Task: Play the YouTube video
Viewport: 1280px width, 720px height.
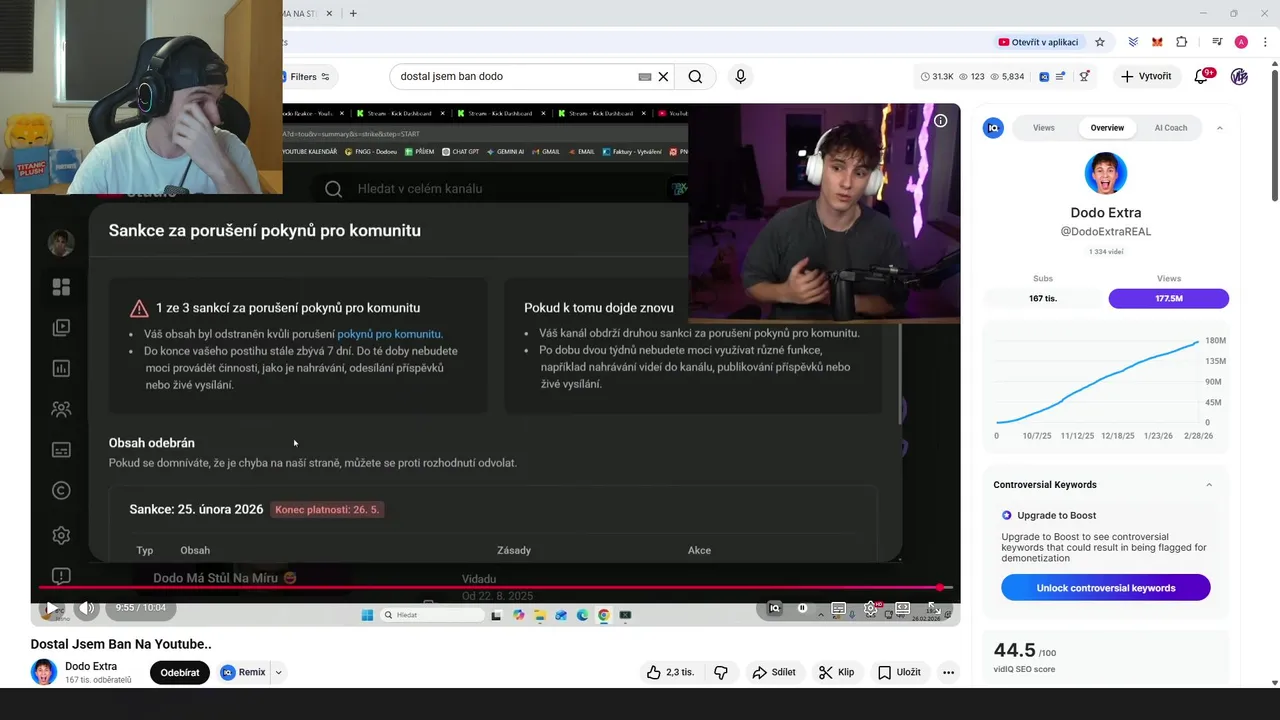Action: (x=51, y=608)
